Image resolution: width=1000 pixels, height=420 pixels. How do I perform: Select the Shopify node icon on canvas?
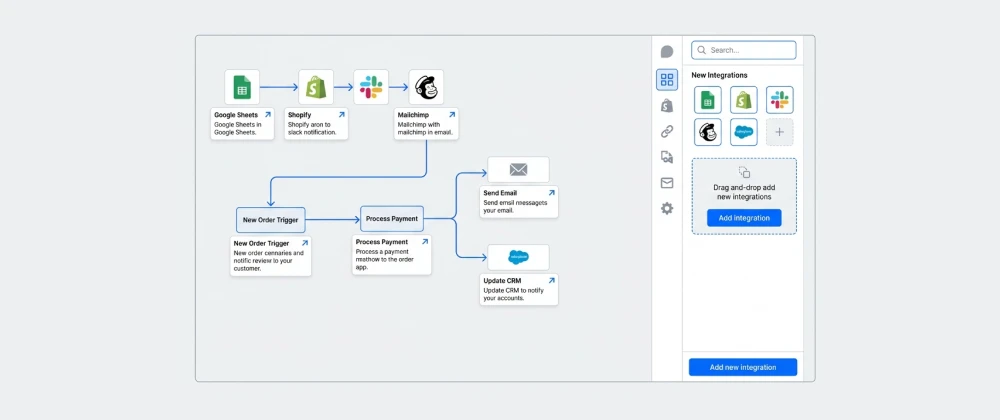[316, 87]
